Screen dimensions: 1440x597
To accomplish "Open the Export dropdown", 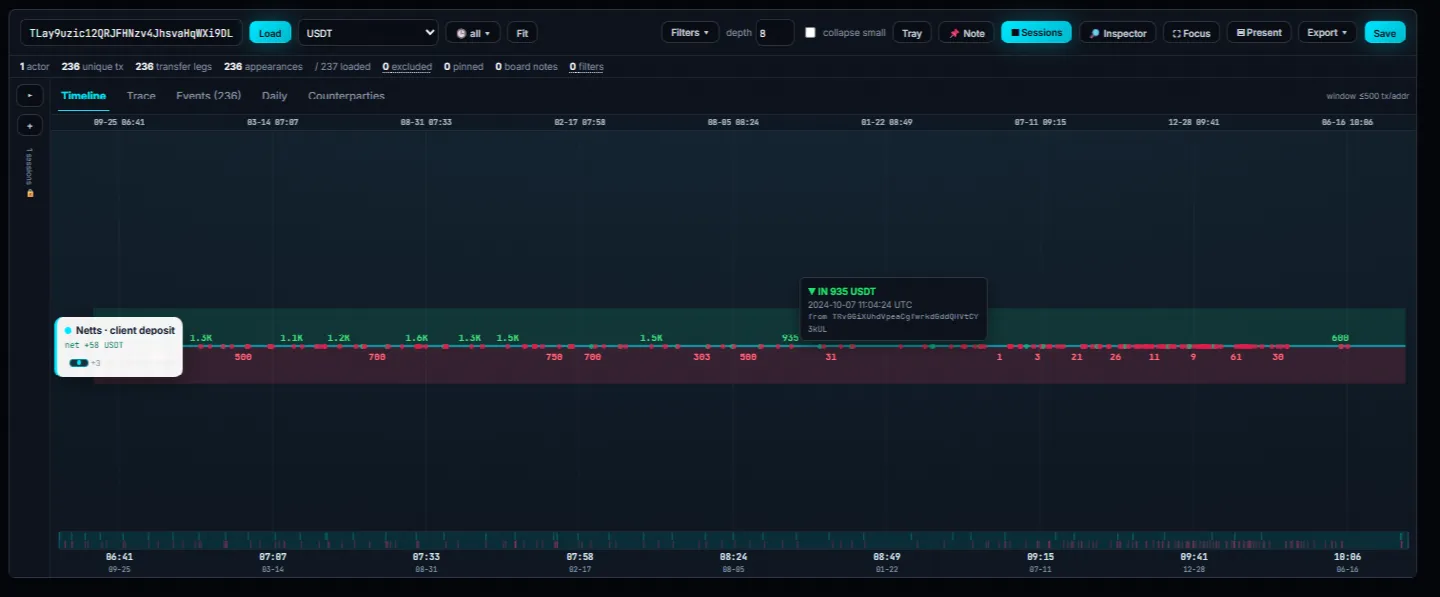I will coord(1327,33).
